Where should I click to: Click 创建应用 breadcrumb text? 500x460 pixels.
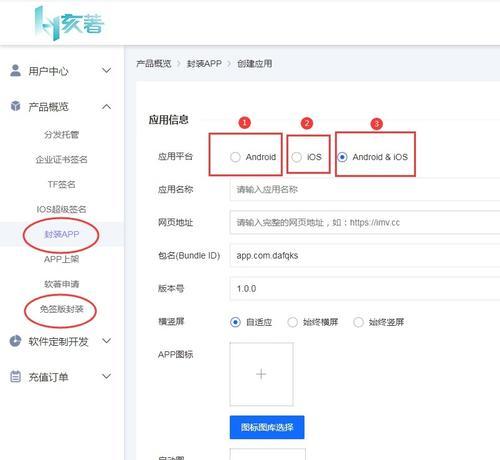[x=255, y=63]
